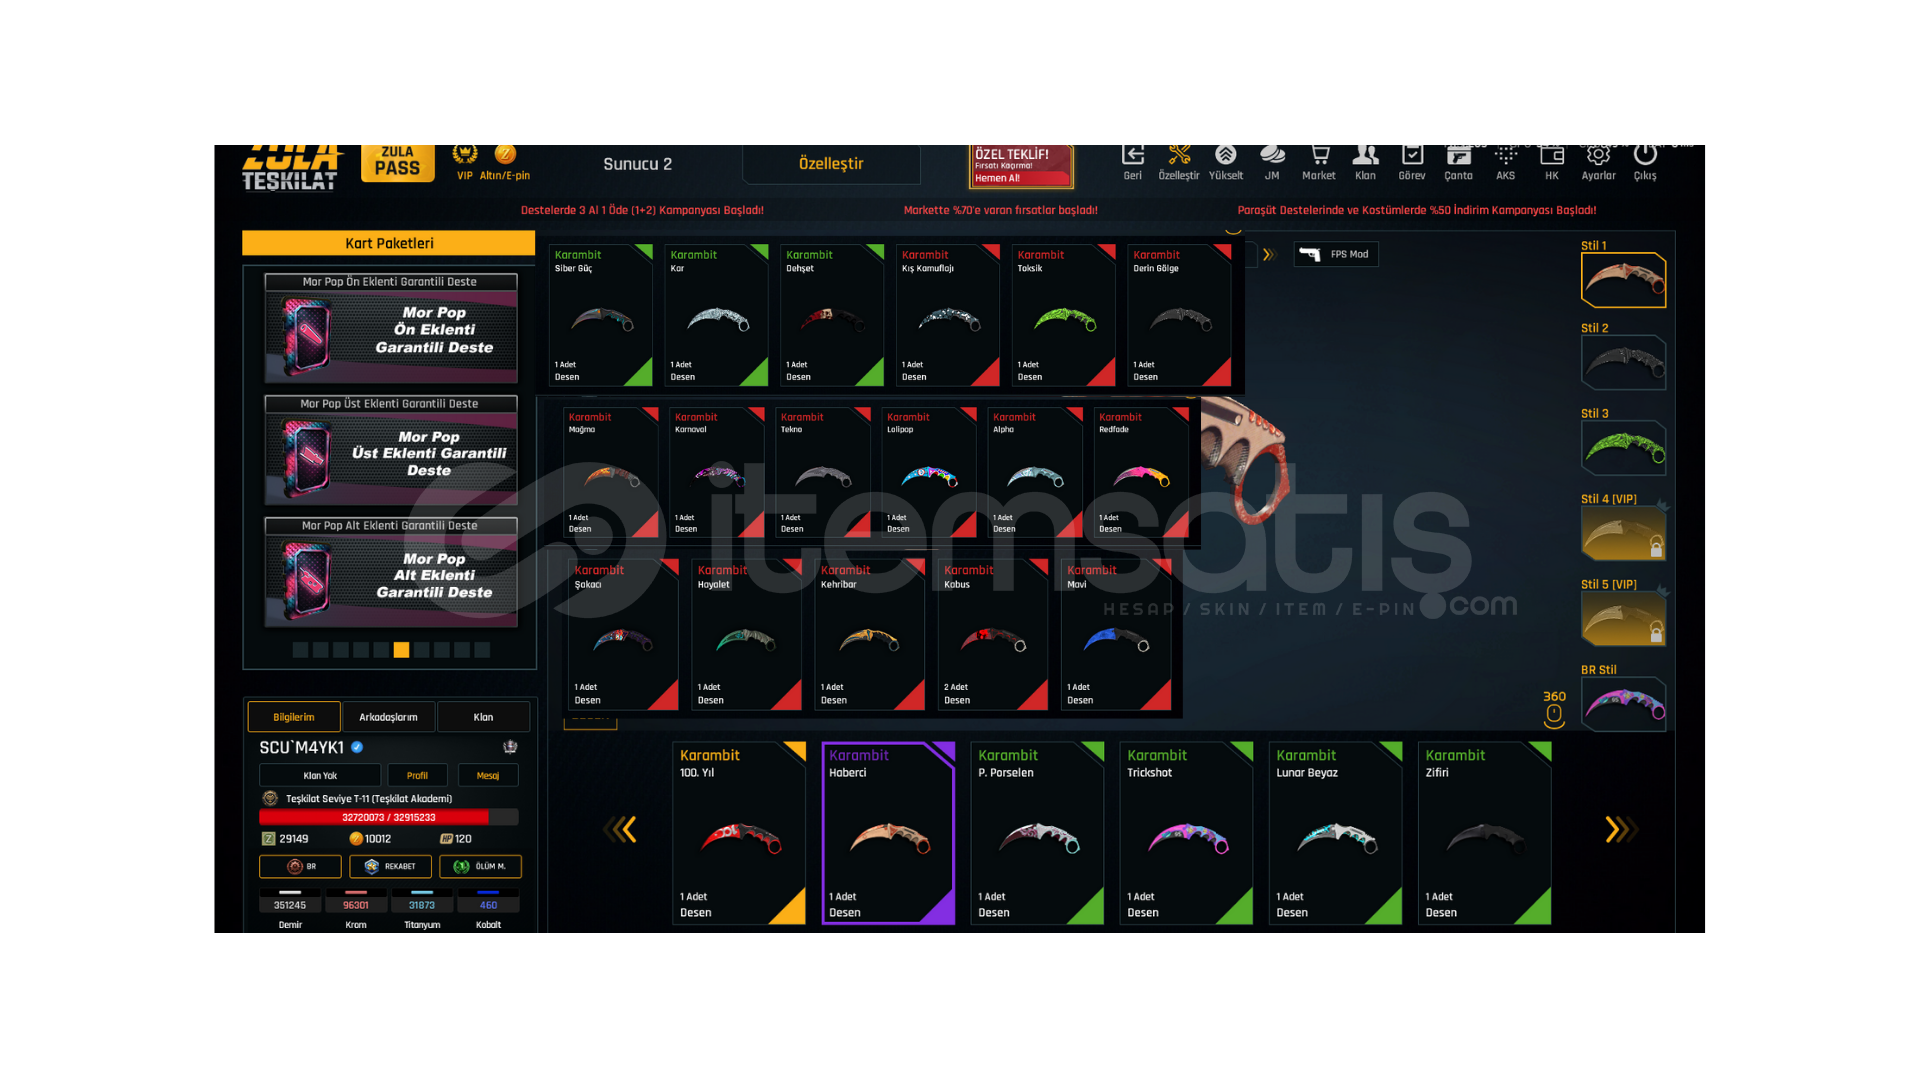
Task: Select the Karambit Zifiri card
Action: (x=1484, y=833)
